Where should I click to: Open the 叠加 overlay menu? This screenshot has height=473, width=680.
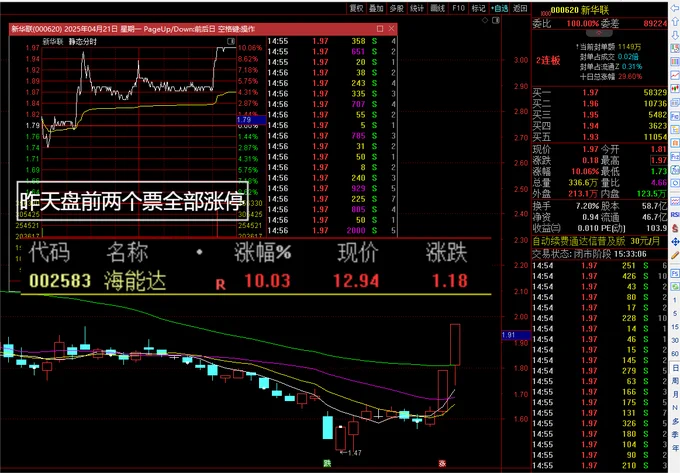click(376, 8)
